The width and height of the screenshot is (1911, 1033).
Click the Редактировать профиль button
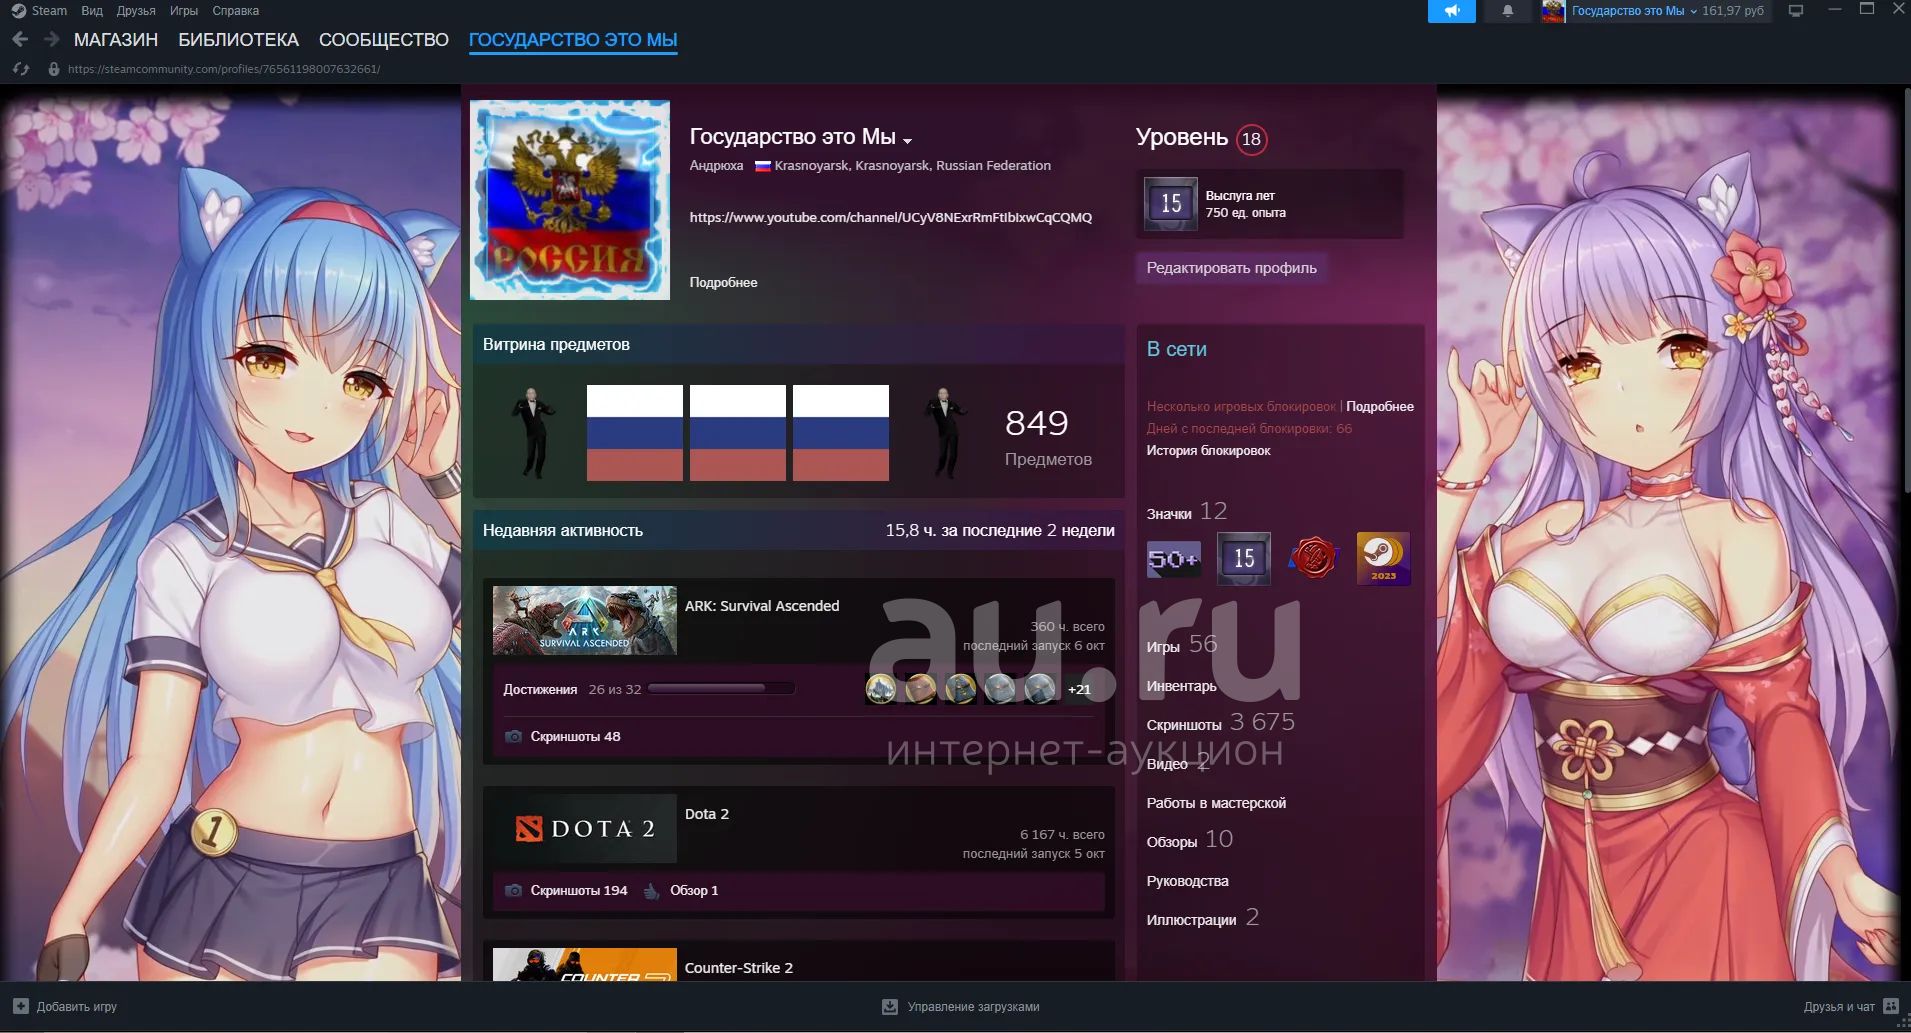[1231, 268]
